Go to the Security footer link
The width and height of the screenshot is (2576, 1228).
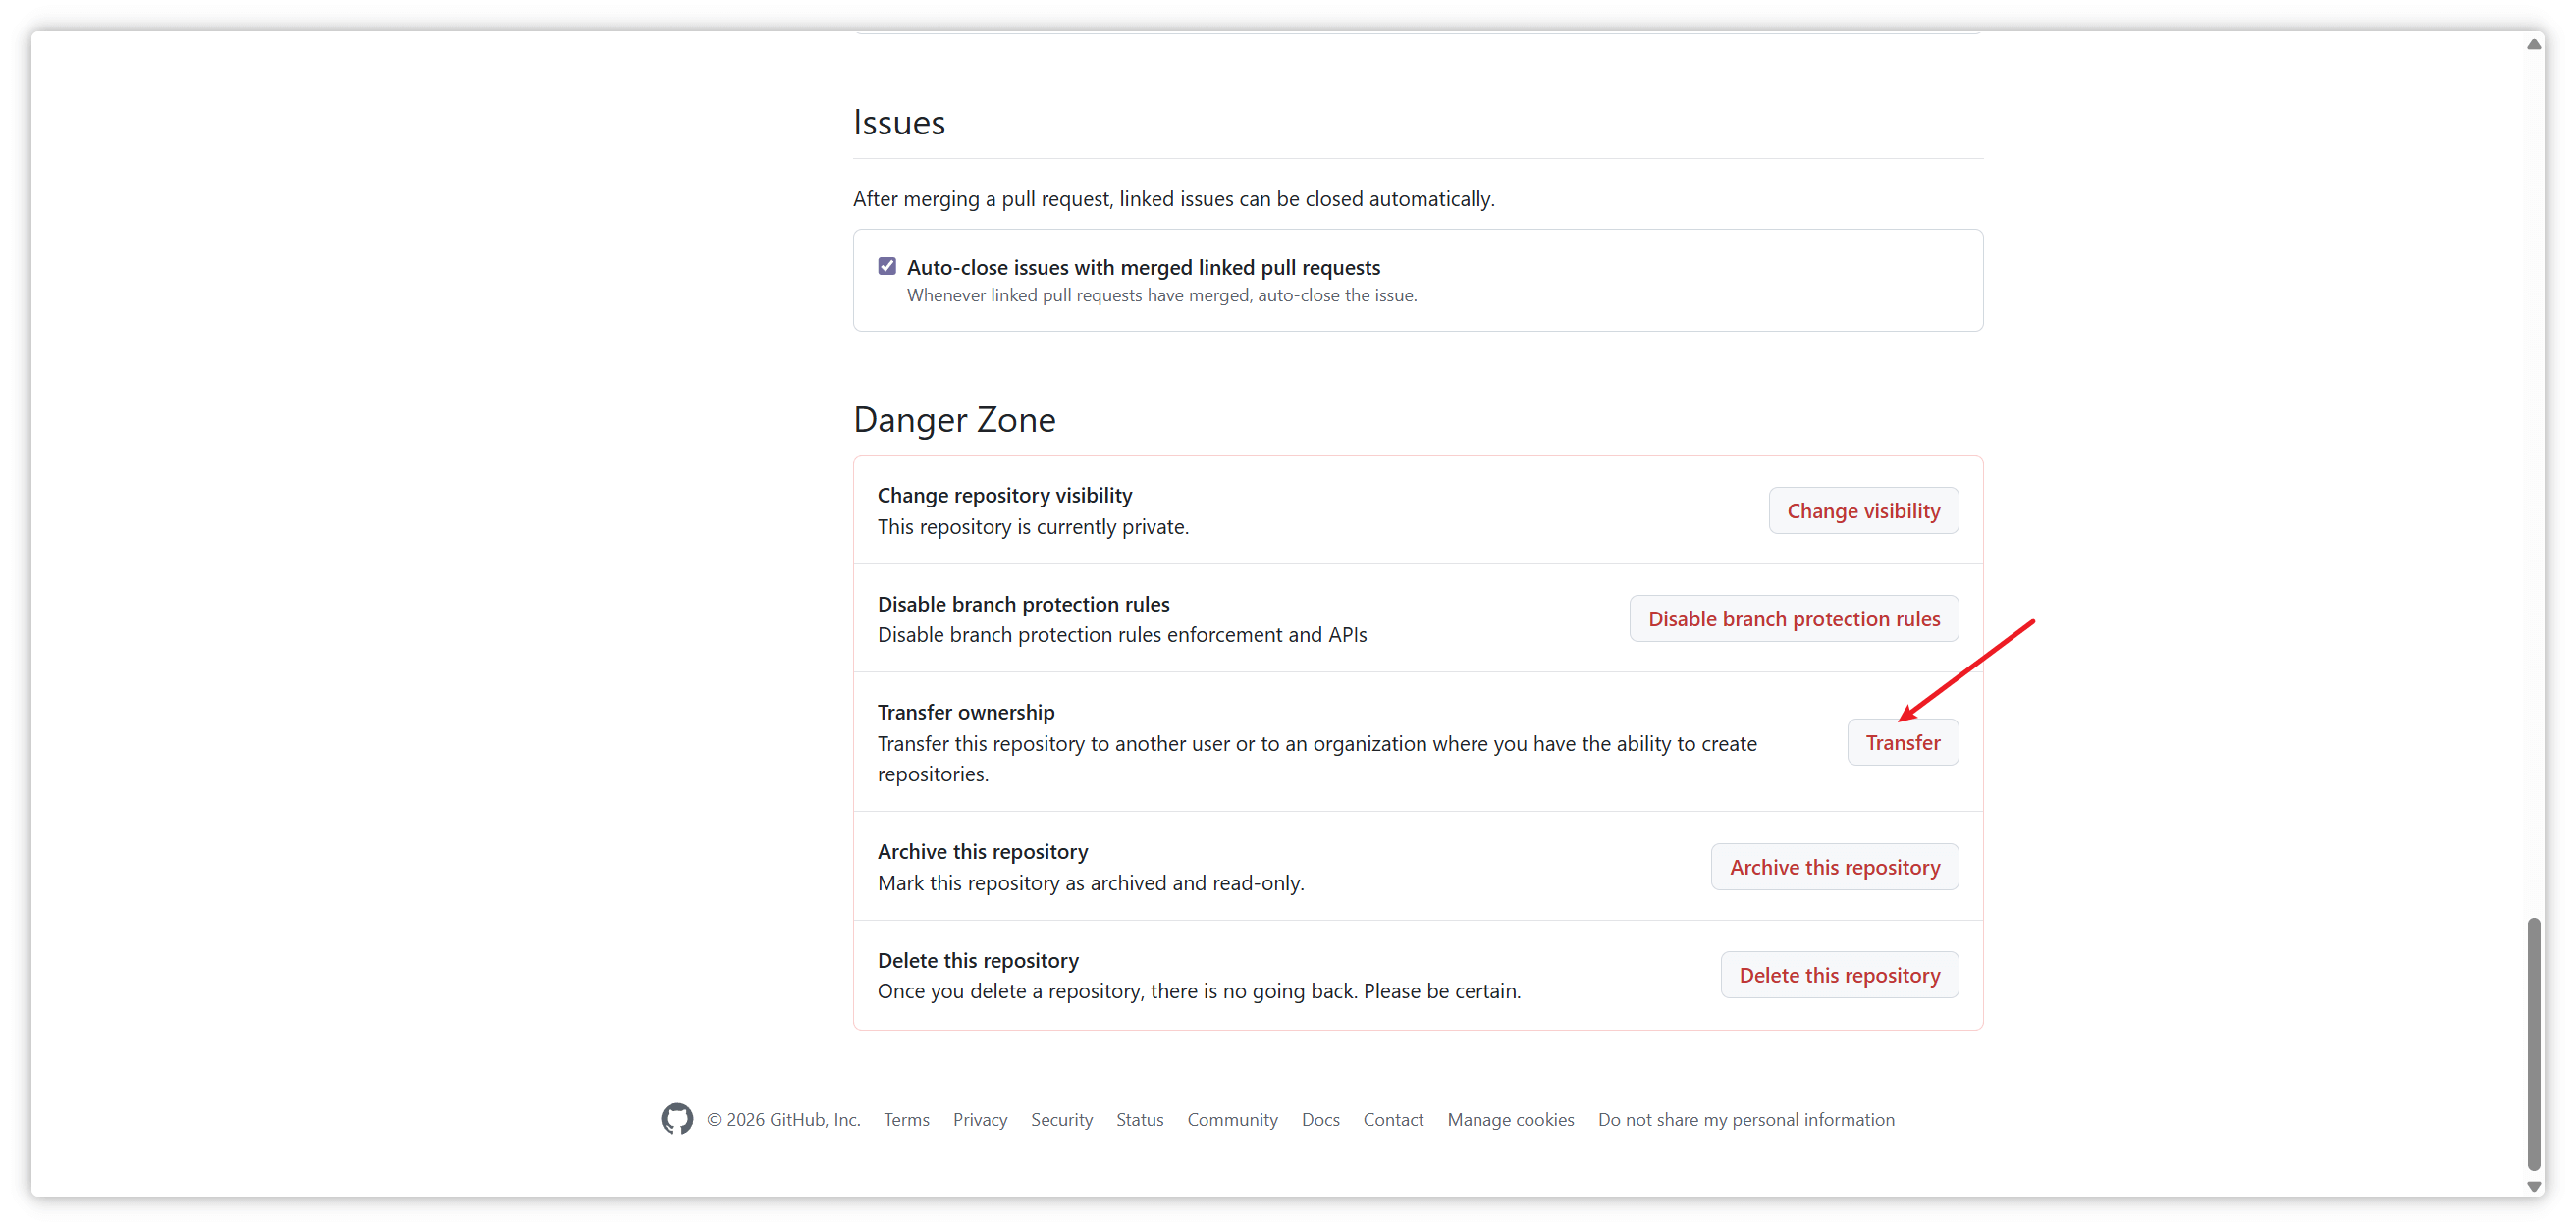coord(1061,1120)
